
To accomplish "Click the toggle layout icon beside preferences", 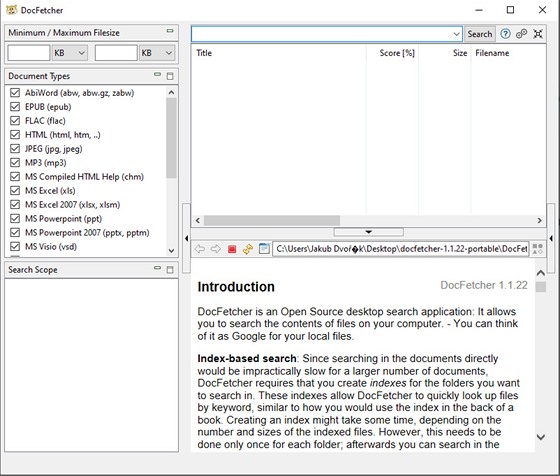I will [x=538, y=34].
